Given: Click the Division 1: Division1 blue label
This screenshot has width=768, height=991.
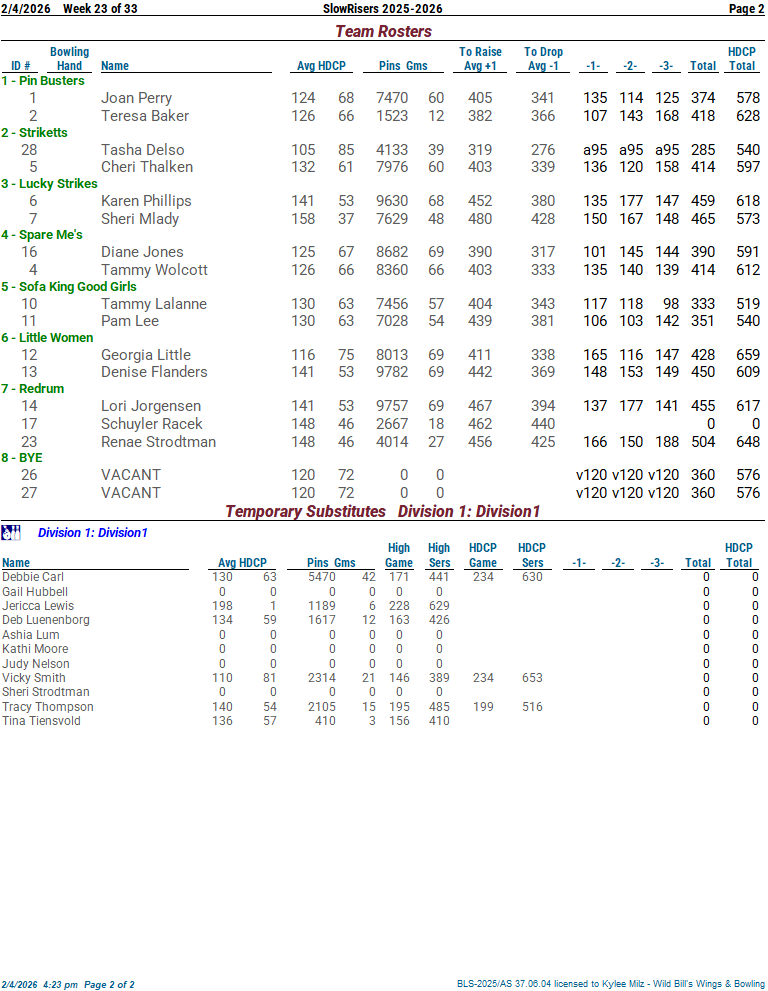Looking at the screenshot, I should pos(92,533).
